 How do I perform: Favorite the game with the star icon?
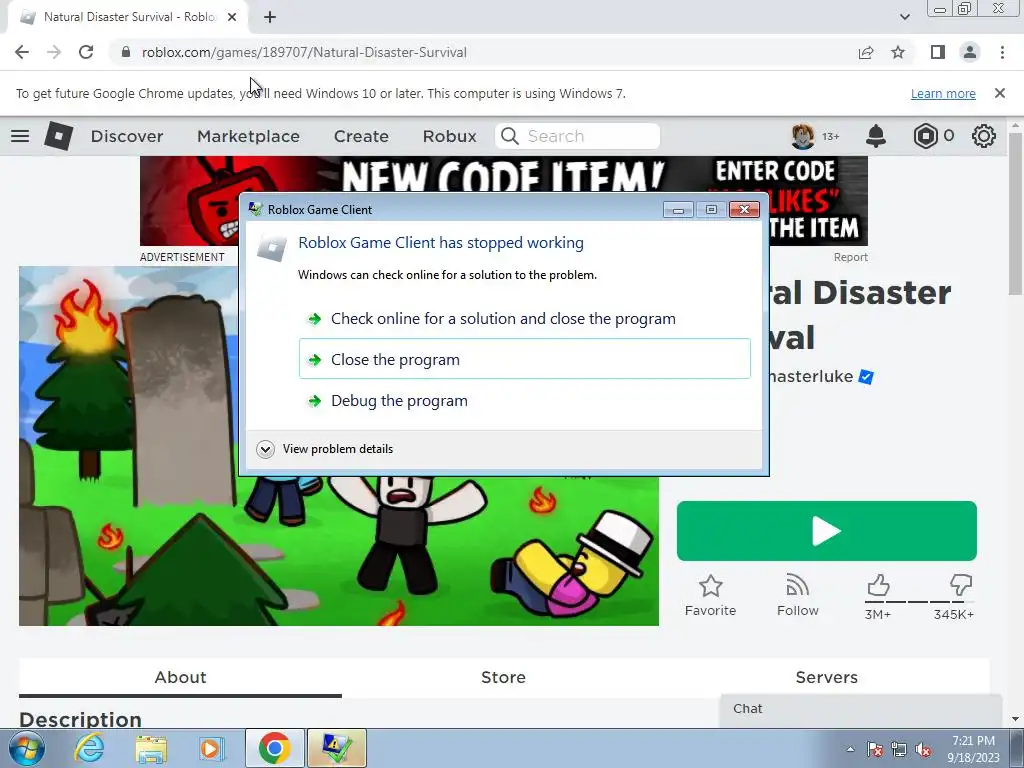point(711,586)
